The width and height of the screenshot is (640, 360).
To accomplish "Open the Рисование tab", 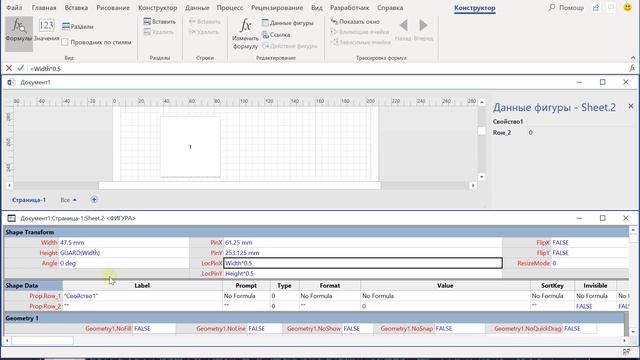I will coord(113,8).
